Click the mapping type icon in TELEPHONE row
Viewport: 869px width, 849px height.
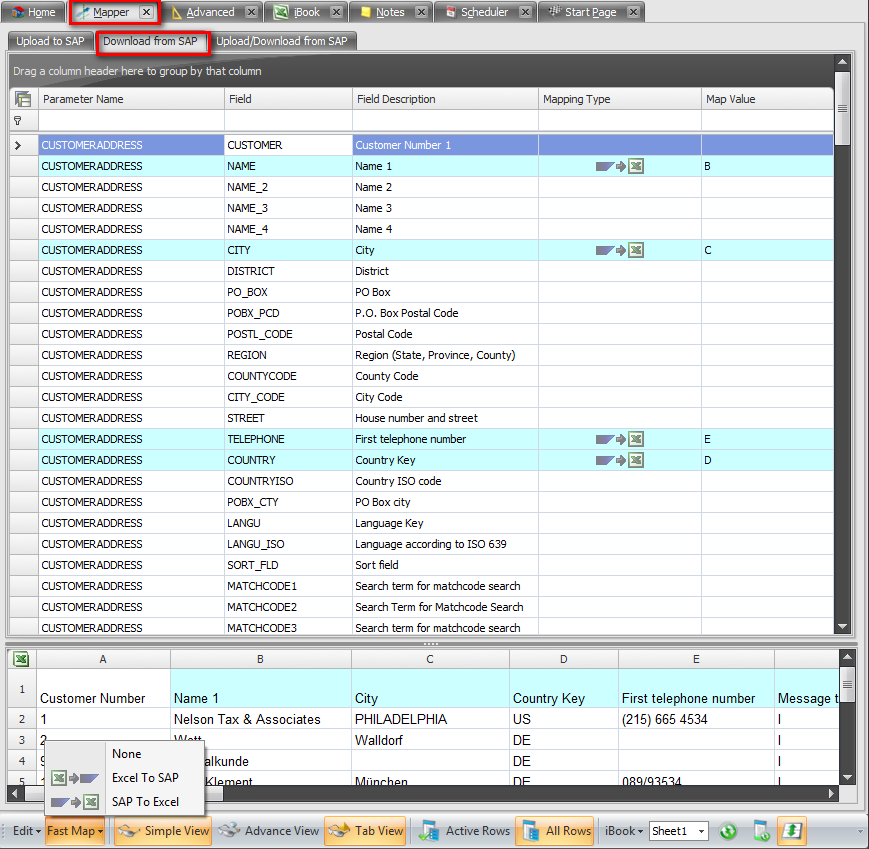619,439
